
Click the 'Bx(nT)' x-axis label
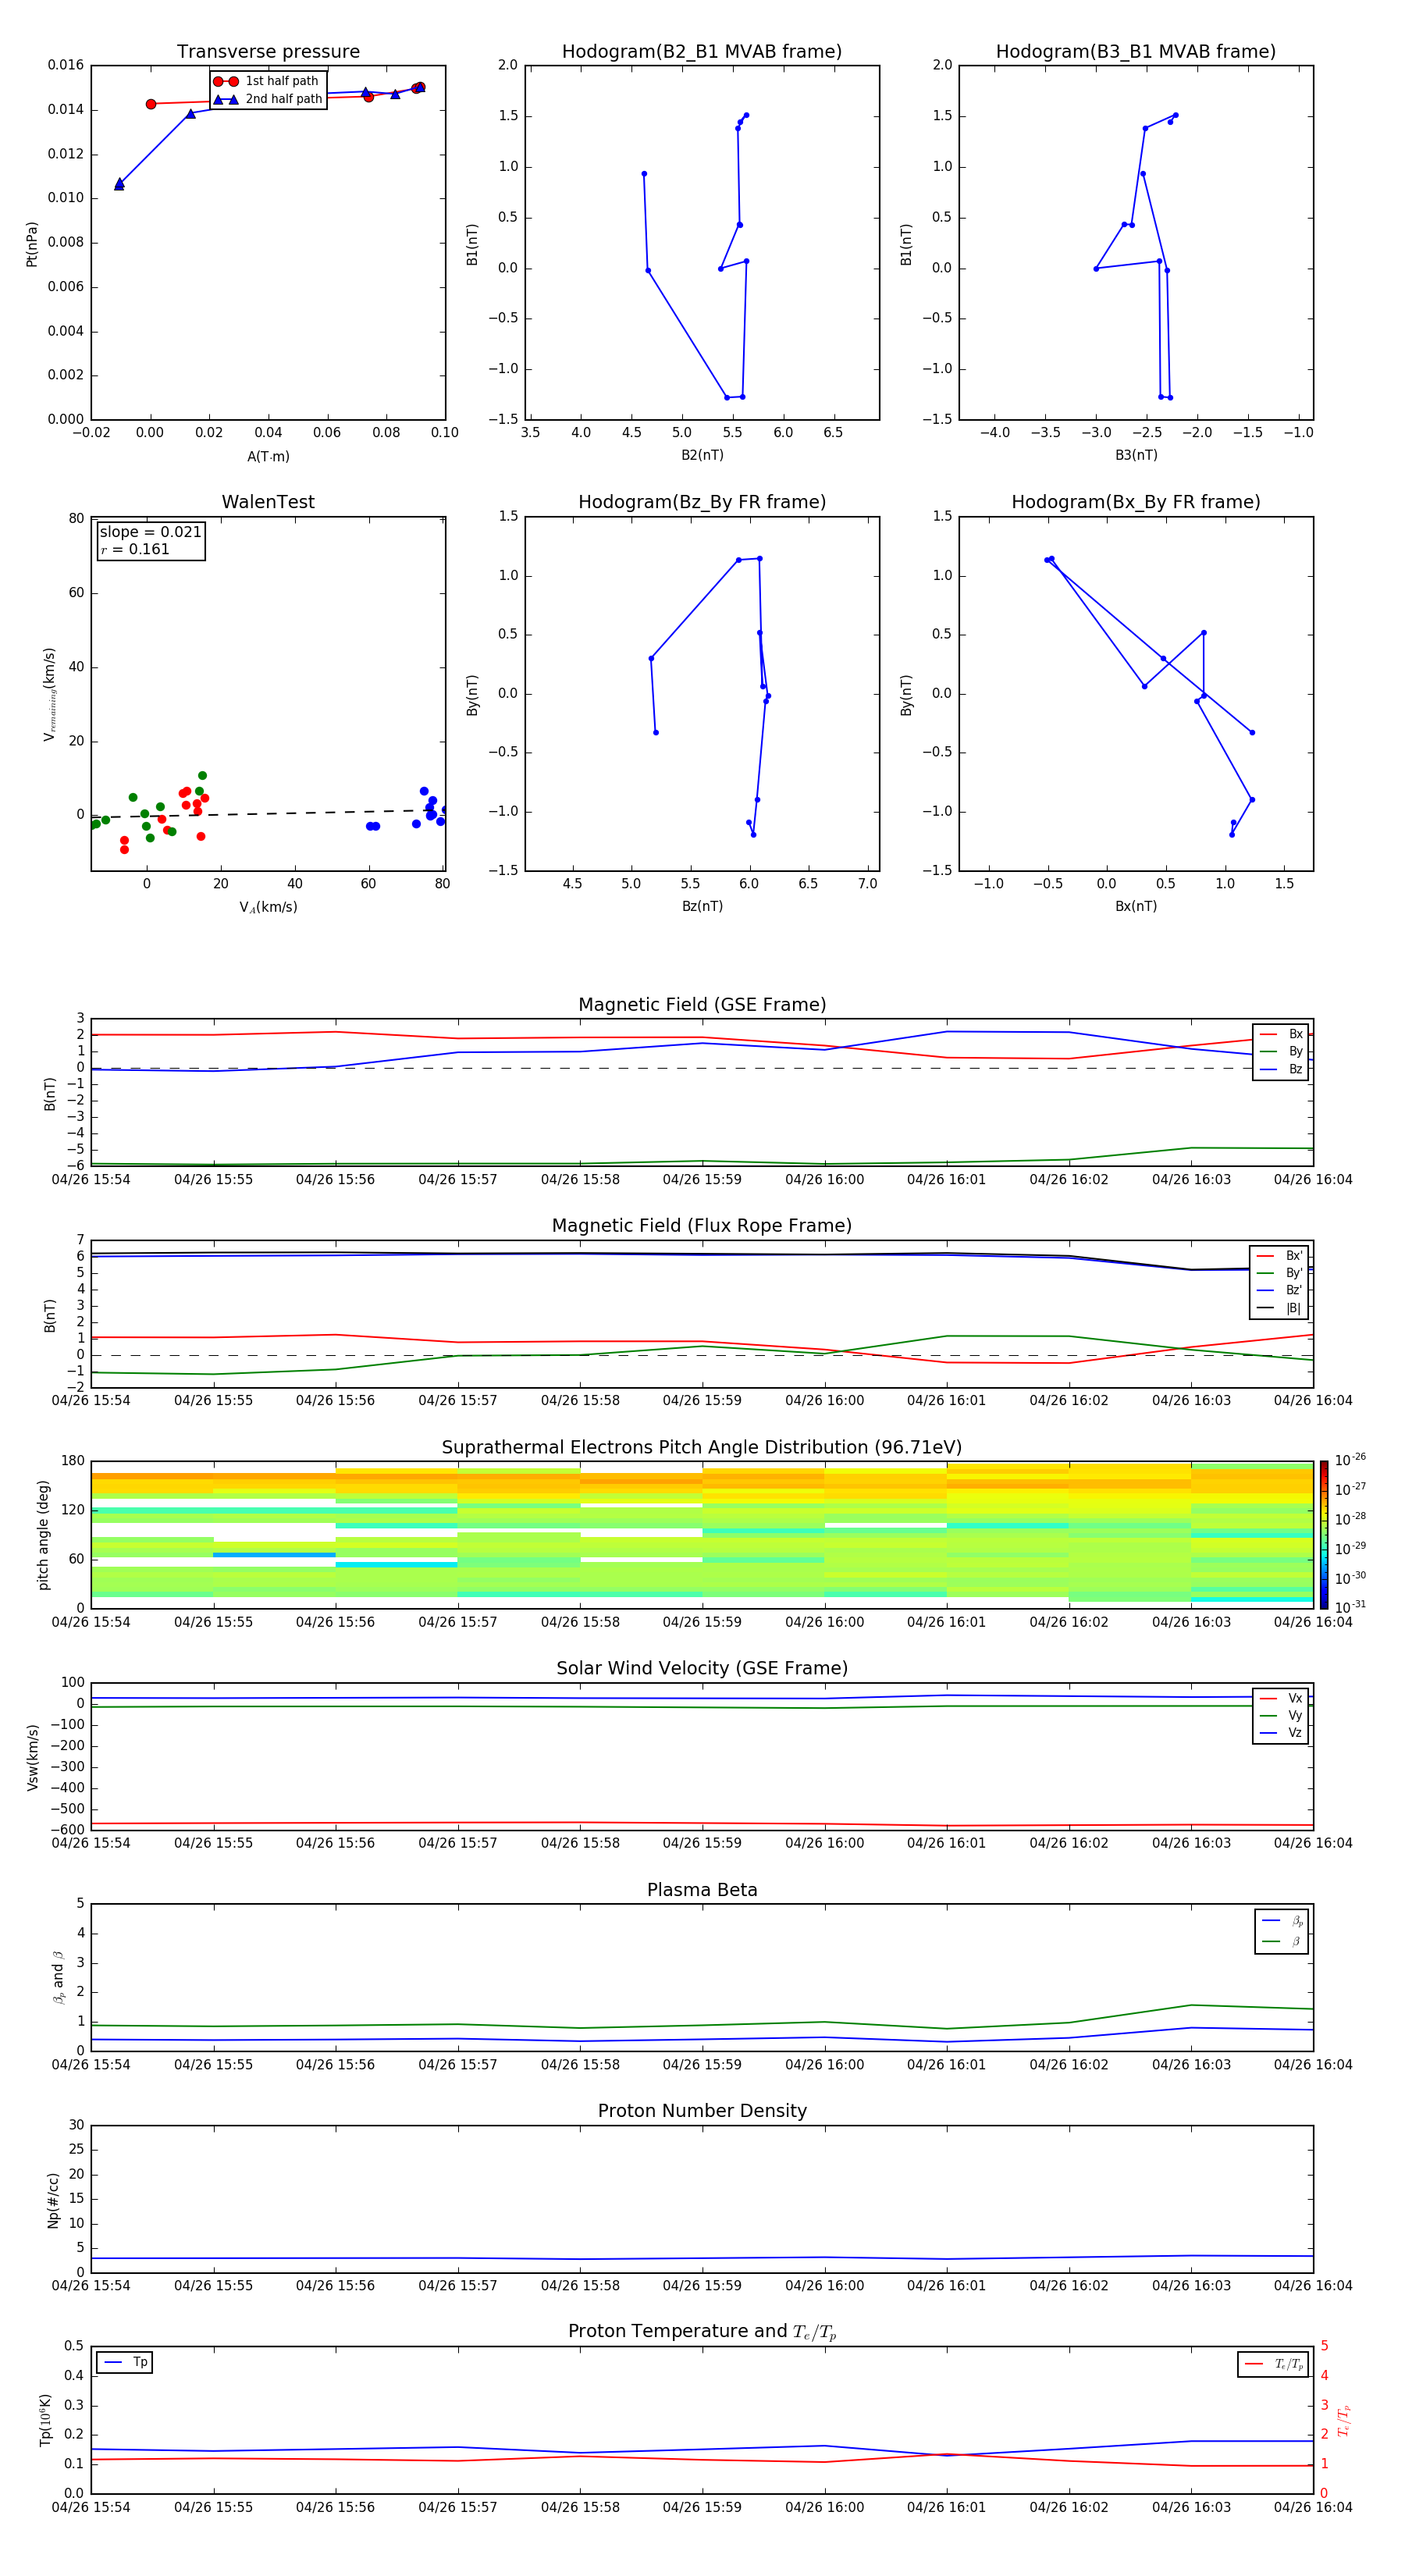coord(1136,907)
